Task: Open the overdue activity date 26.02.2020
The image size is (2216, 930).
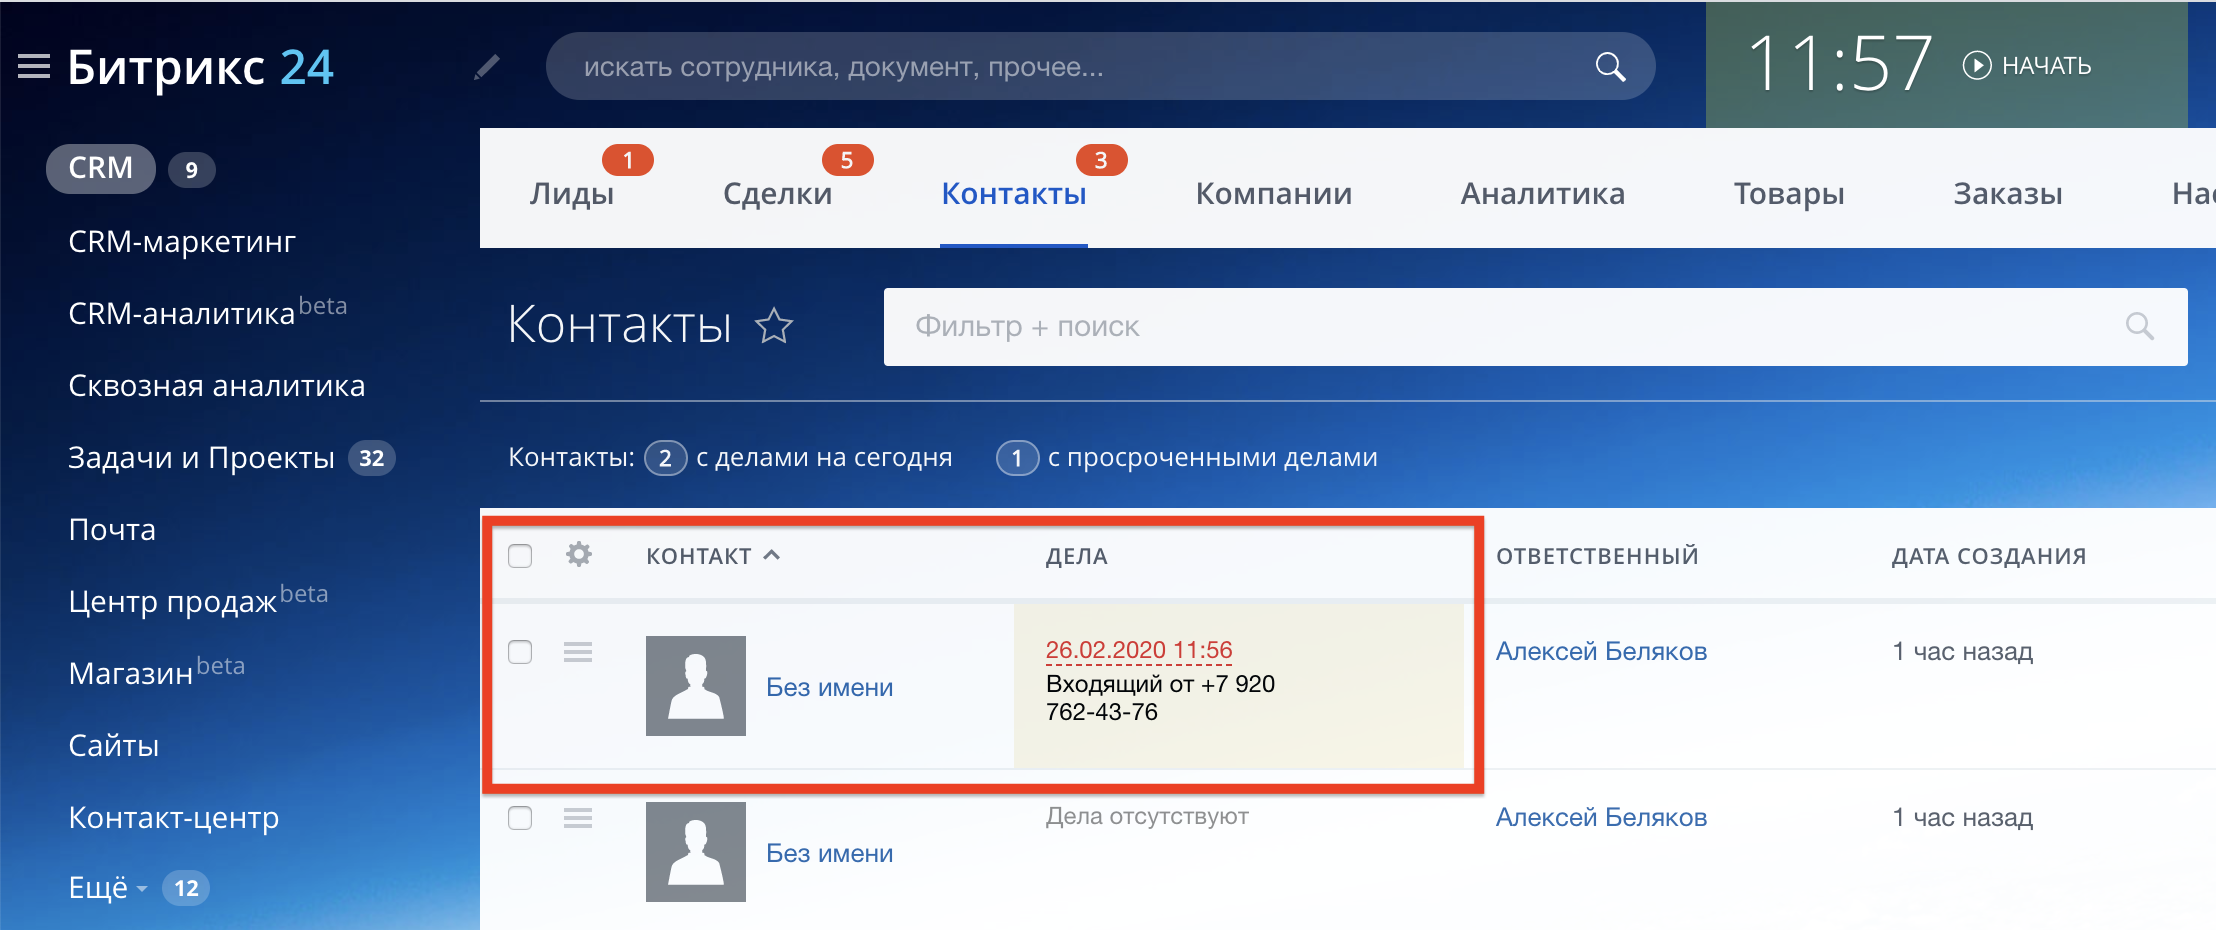Action: pos(1138,650)
